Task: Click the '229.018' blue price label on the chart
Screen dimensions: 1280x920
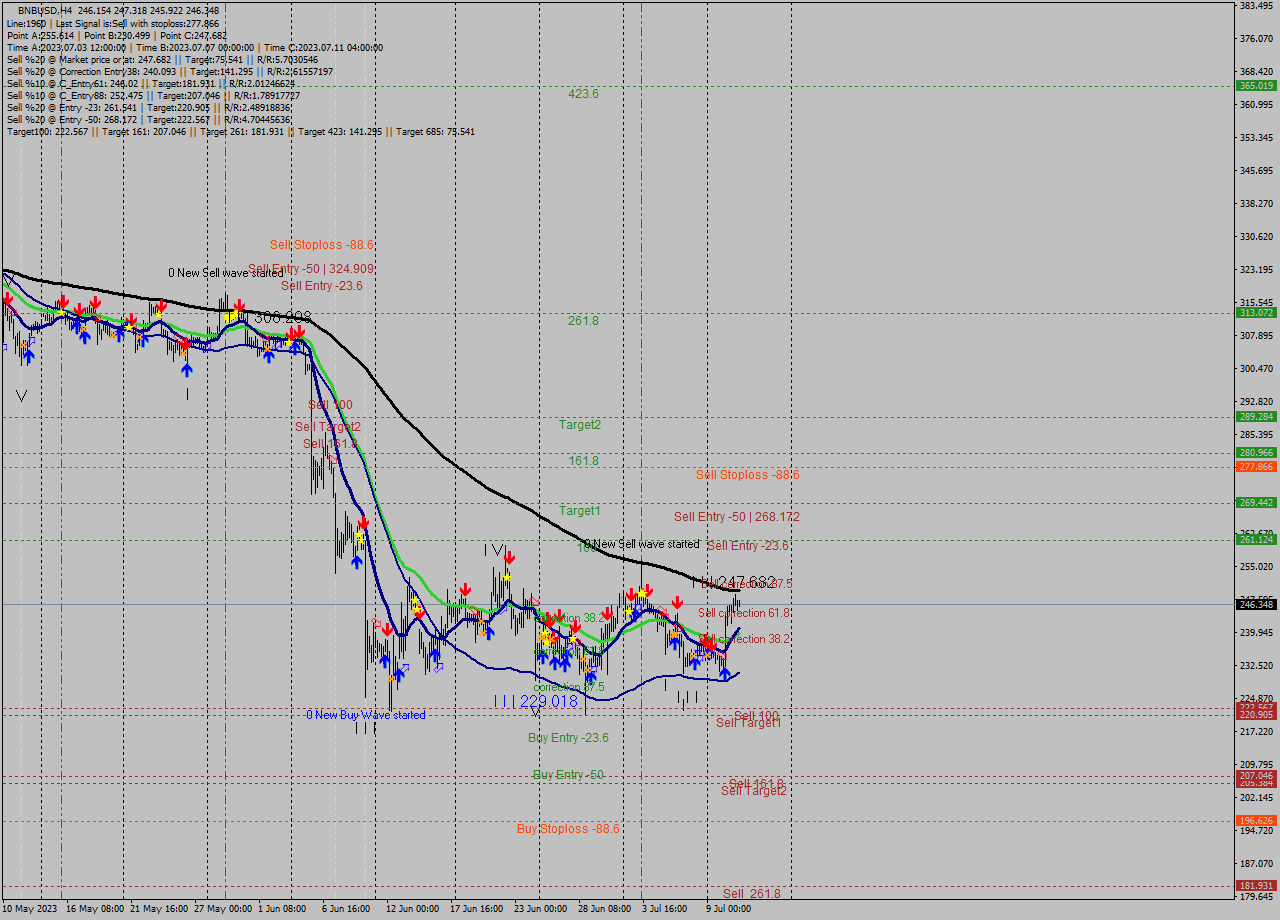Action: point(551,702)
